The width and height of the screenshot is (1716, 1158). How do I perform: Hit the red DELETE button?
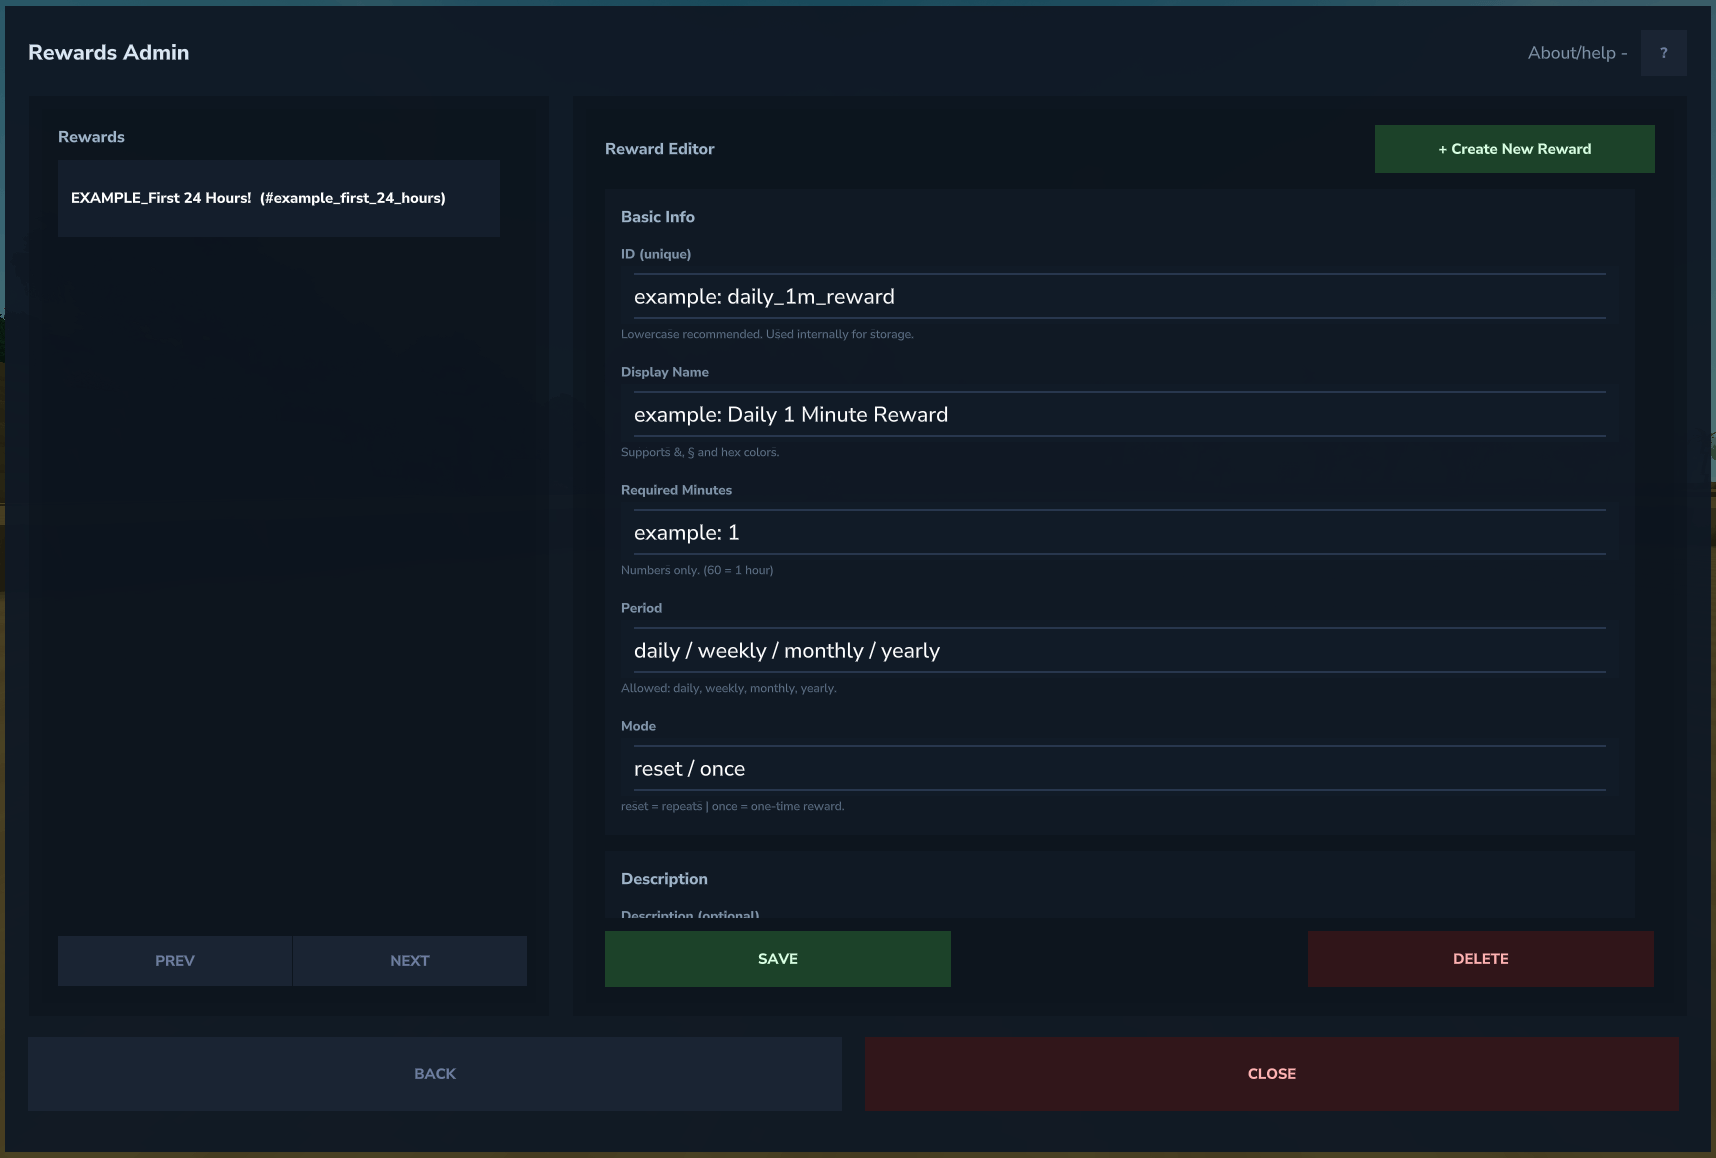coord(1480,959)
